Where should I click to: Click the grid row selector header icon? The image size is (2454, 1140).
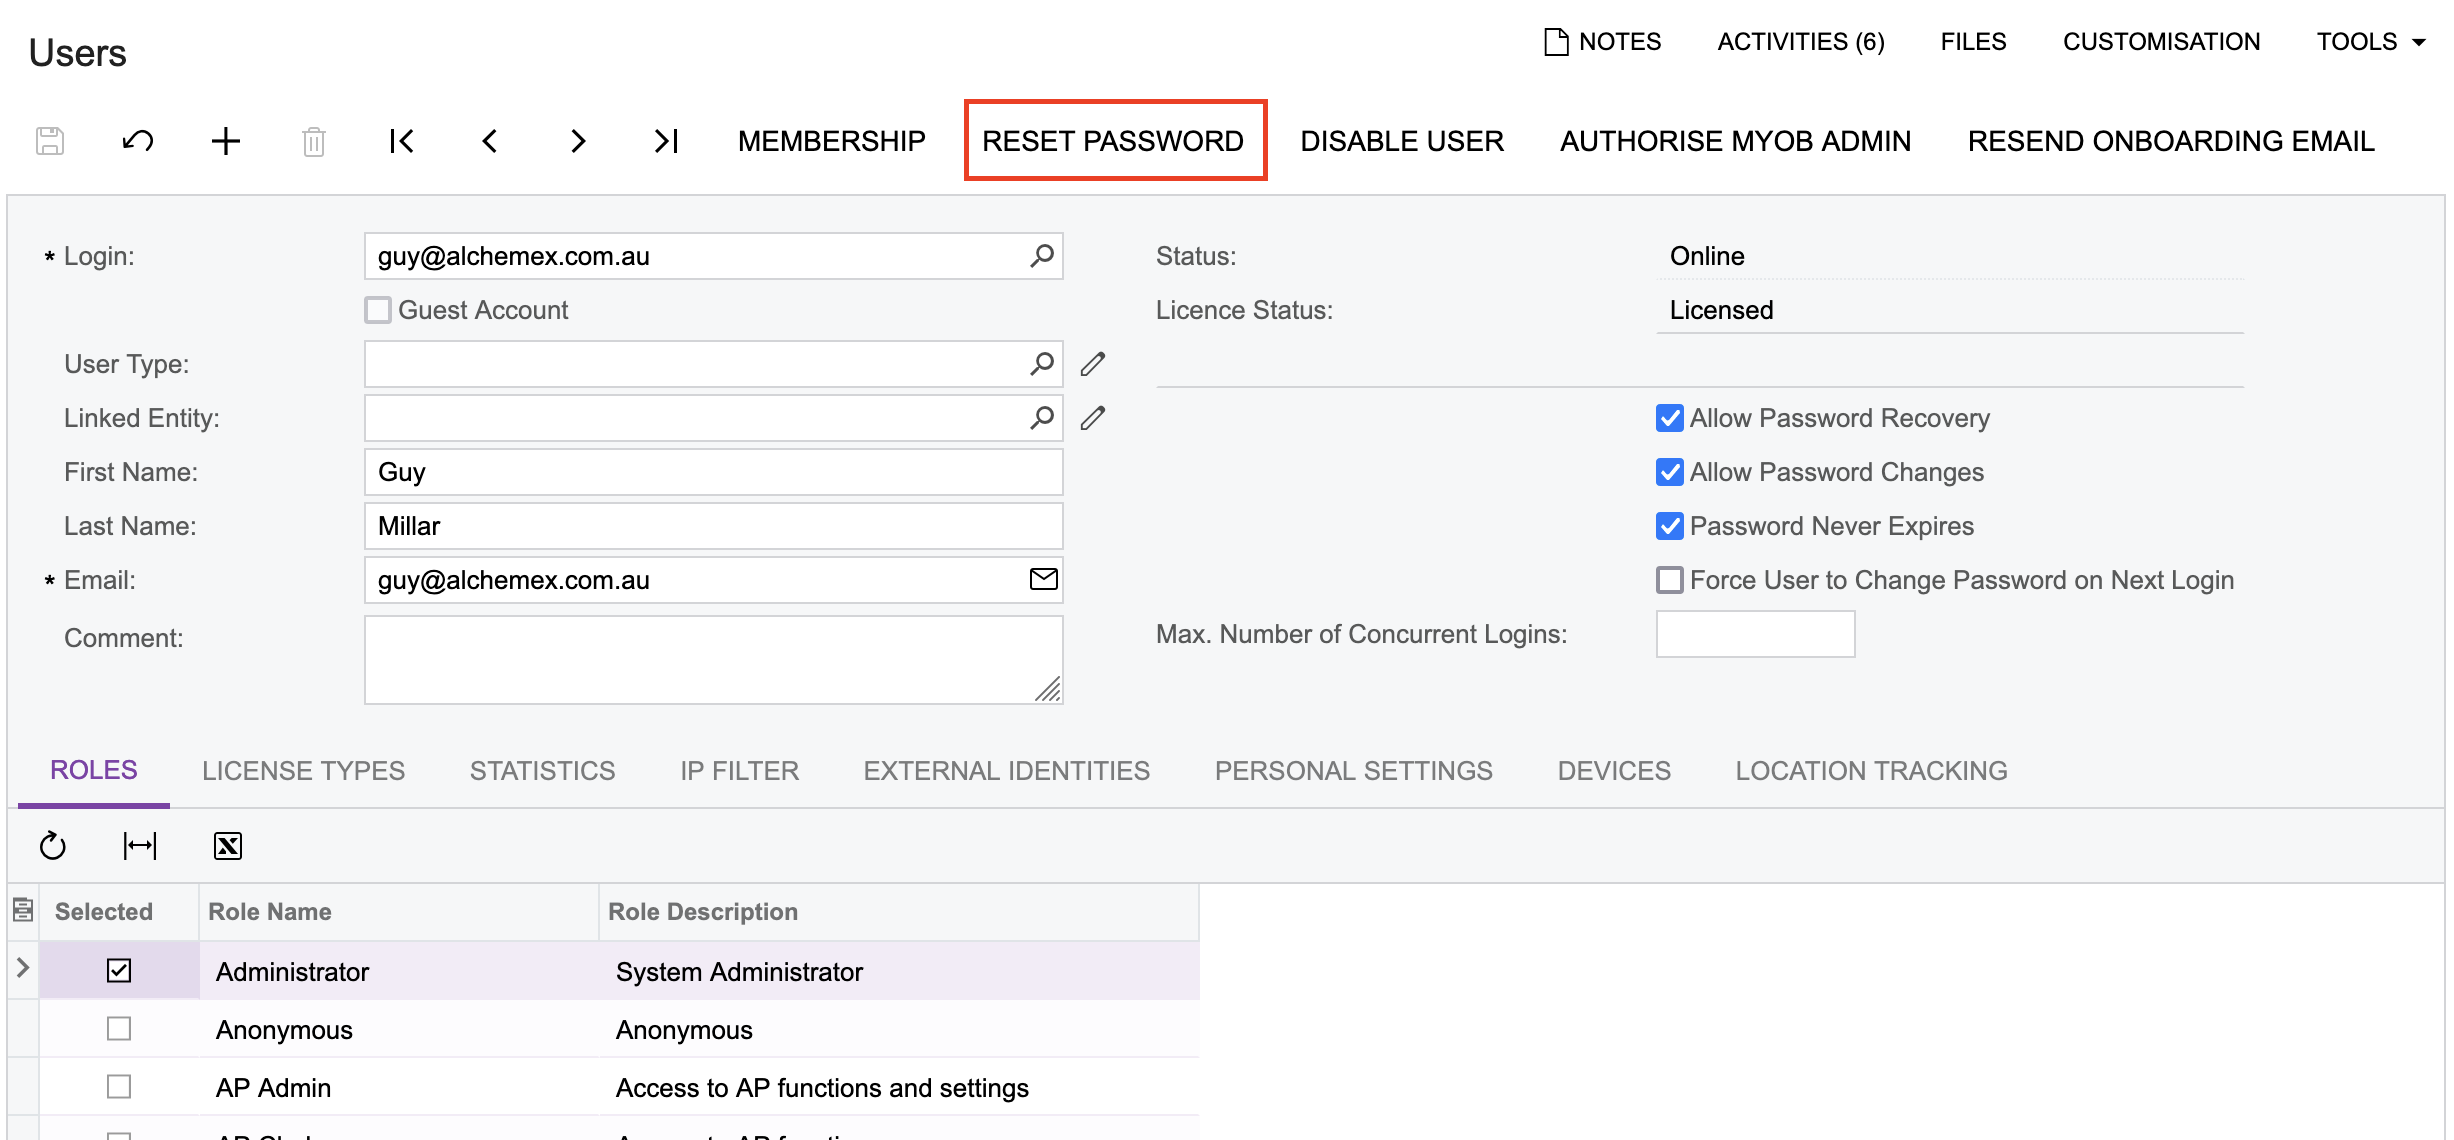click(23, 910)
